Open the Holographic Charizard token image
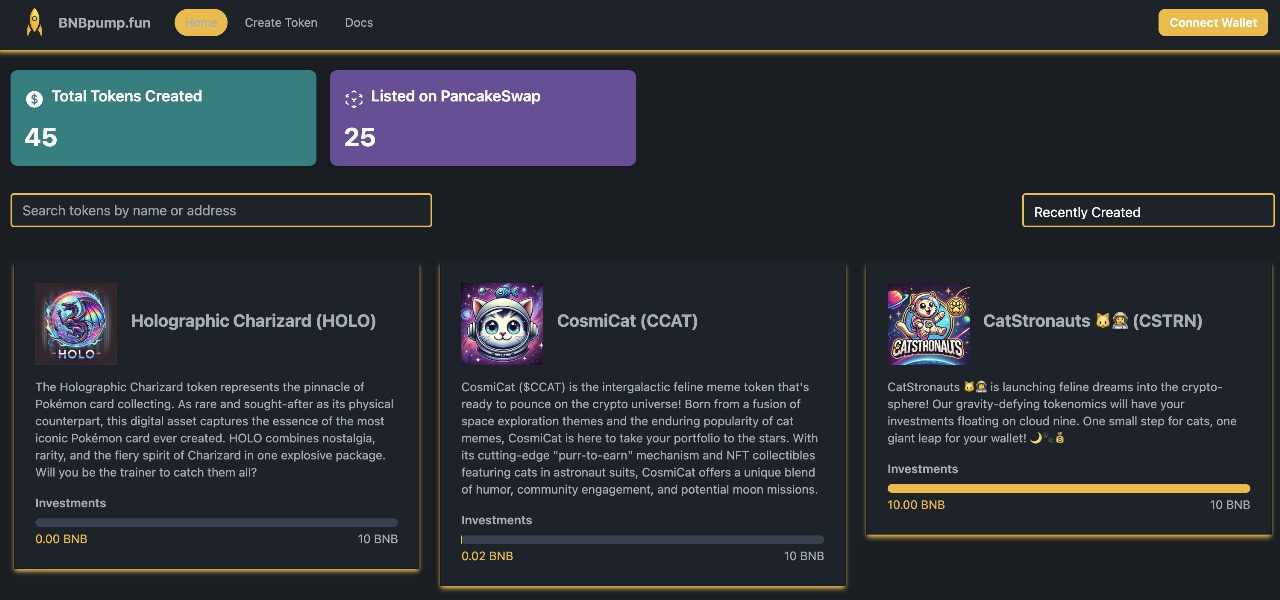This screenshot has width=1280, height=600. click(76, 323)
